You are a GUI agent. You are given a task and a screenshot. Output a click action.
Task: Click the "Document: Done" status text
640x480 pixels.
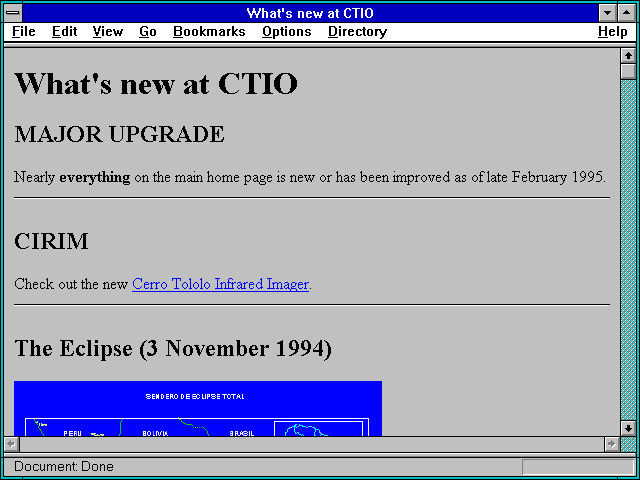64,466
